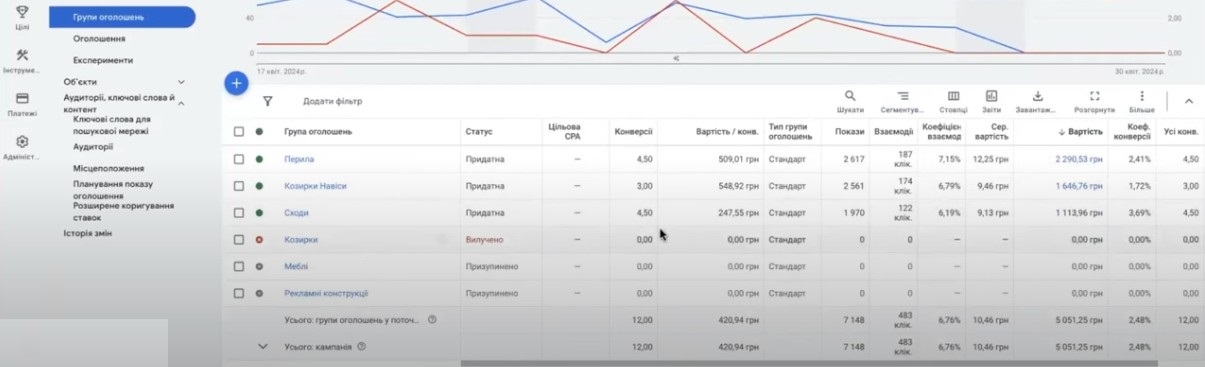This screenshot has height=367, width=1205.
Task: Click the paused status icon for Рекламні конструкції
Action: [x=259, y=294]
